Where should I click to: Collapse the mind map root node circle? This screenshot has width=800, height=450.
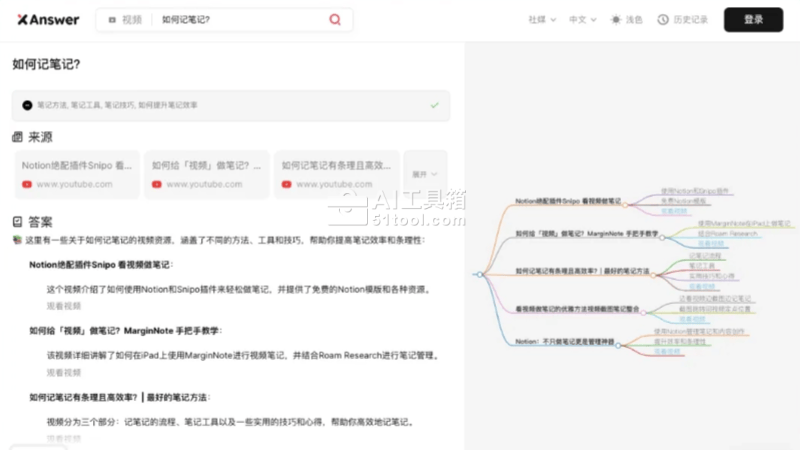481,274
